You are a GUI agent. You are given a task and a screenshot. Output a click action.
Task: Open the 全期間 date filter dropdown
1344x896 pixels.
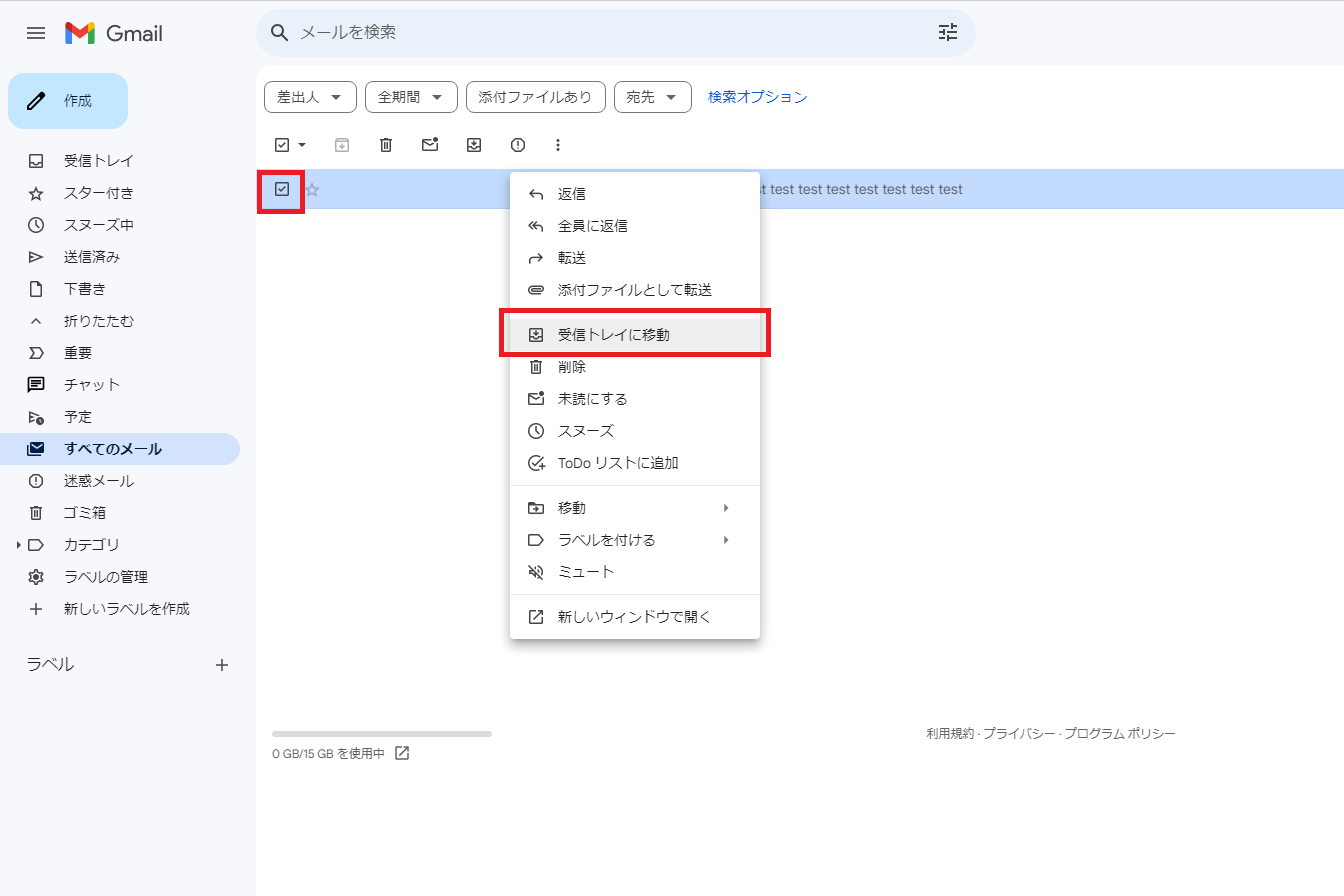click(411, 97)
